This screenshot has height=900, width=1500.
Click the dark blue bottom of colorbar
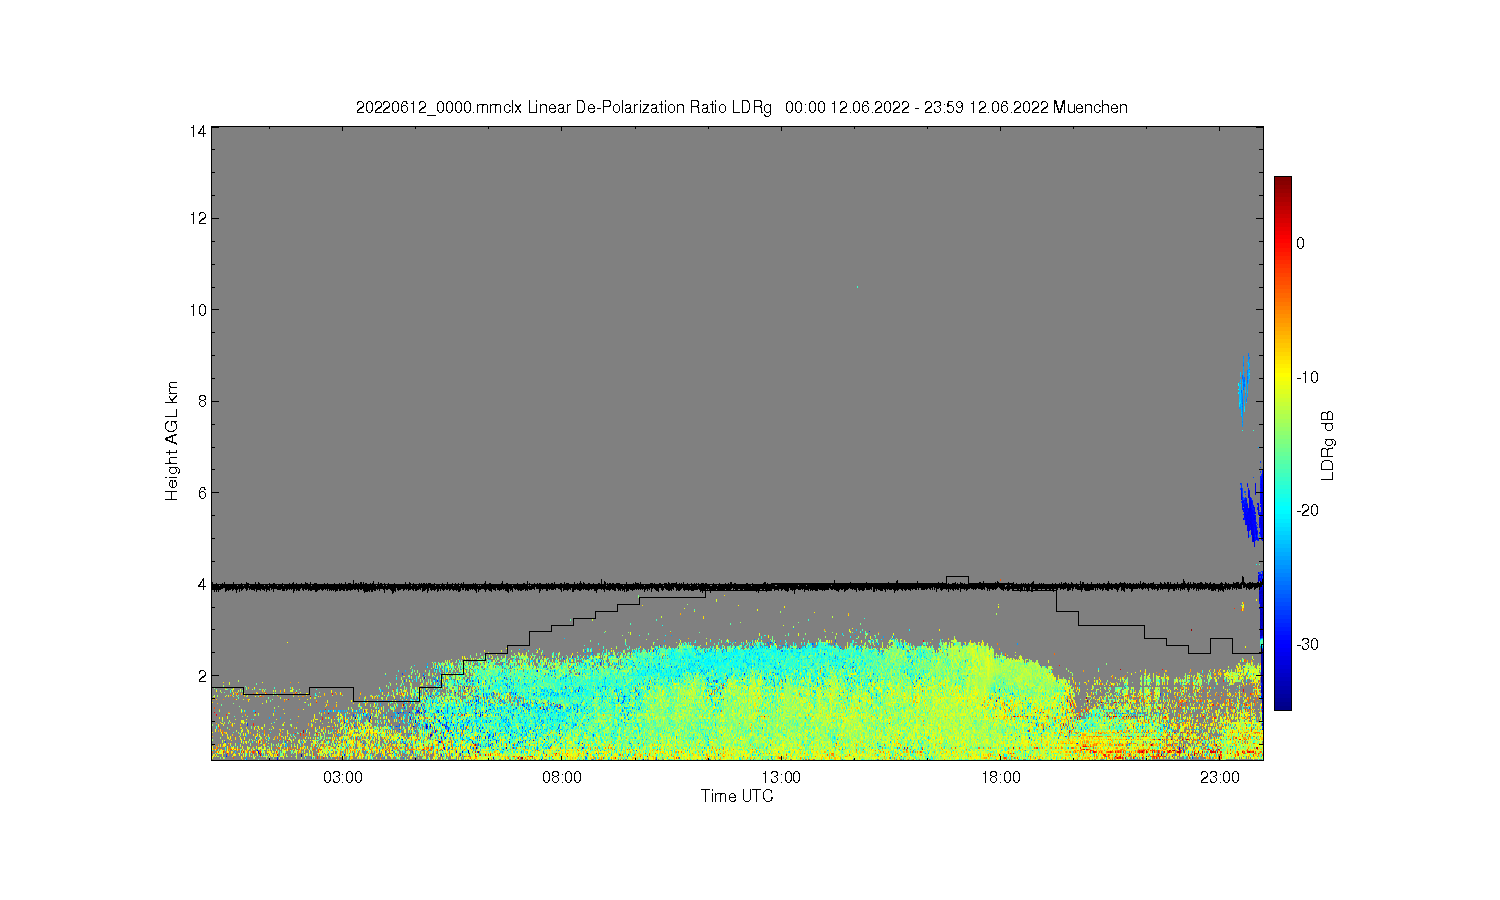click(1282, 703)
